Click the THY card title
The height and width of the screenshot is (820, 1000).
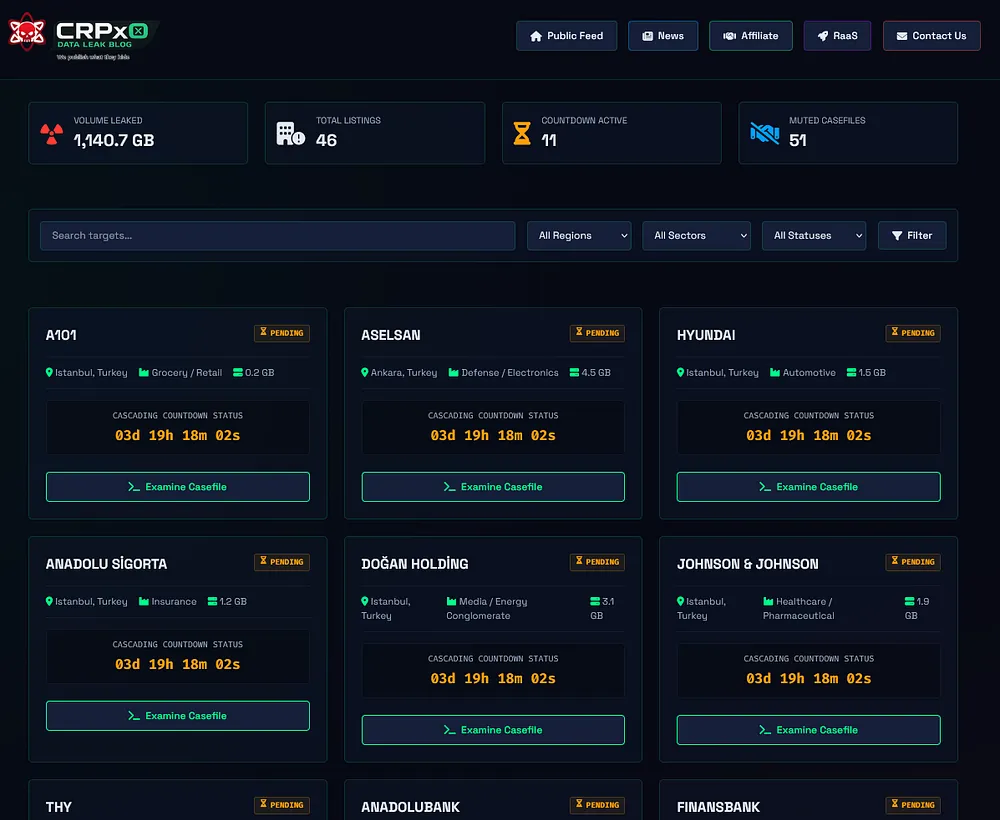pos(59,807)
